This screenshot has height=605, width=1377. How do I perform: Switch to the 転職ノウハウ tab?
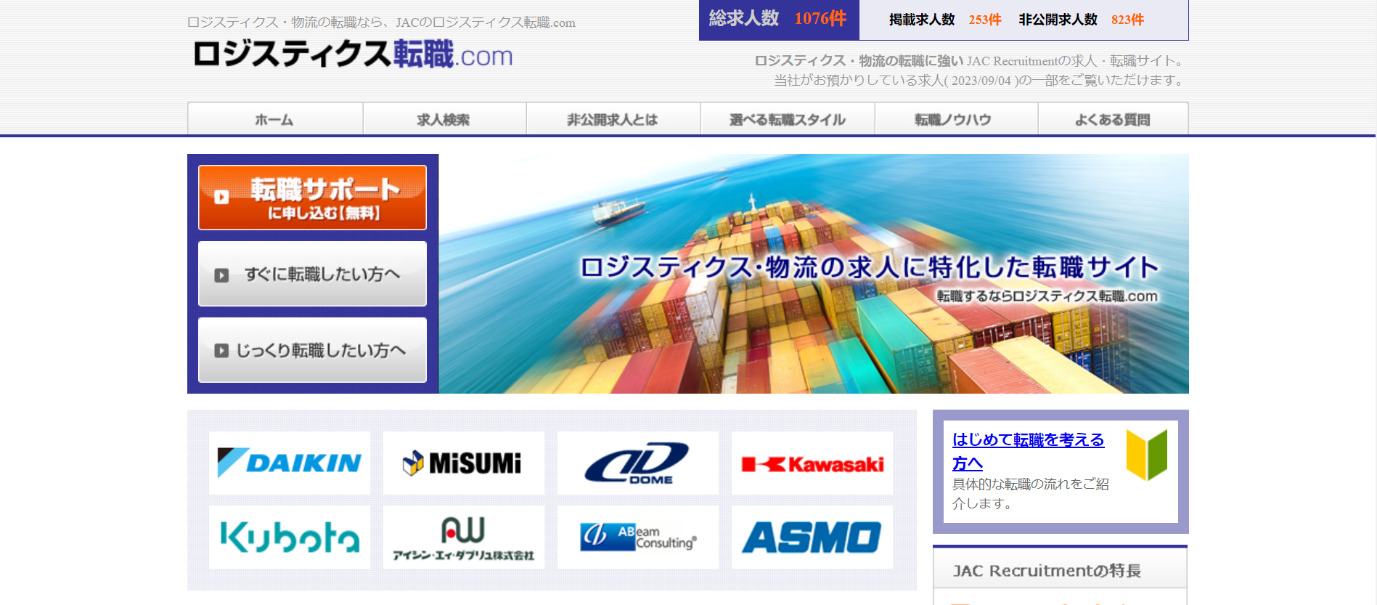pos(955,119)
